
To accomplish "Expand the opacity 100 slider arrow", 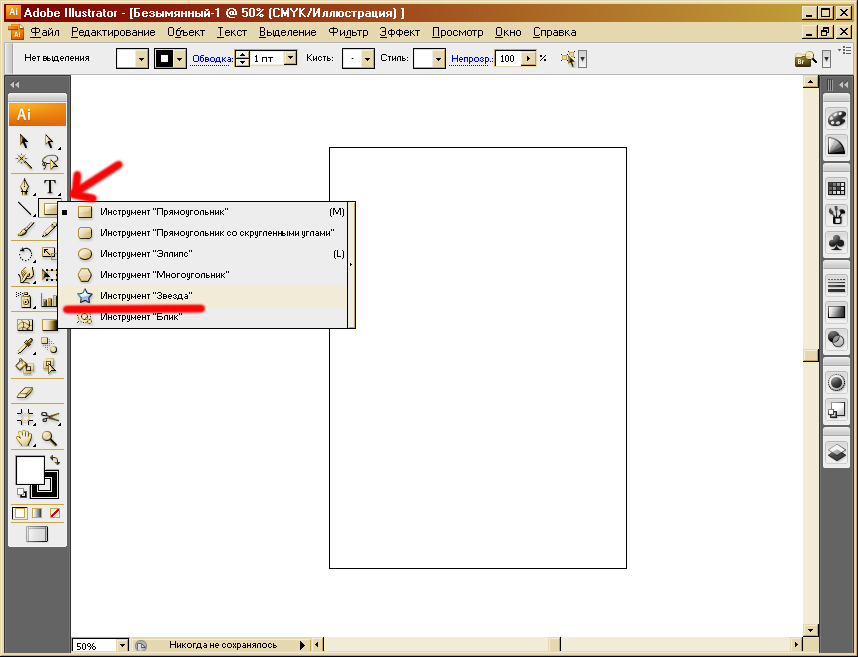I will tap(529, 58).
